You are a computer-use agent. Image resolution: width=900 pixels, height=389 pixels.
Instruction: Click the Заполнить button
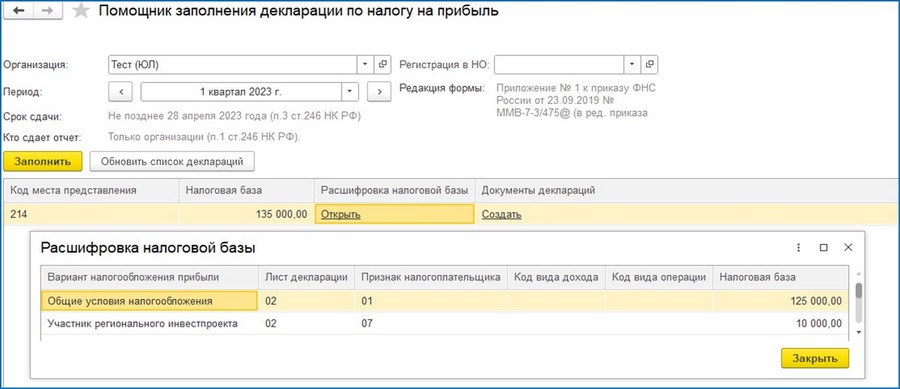pos(43,161)
